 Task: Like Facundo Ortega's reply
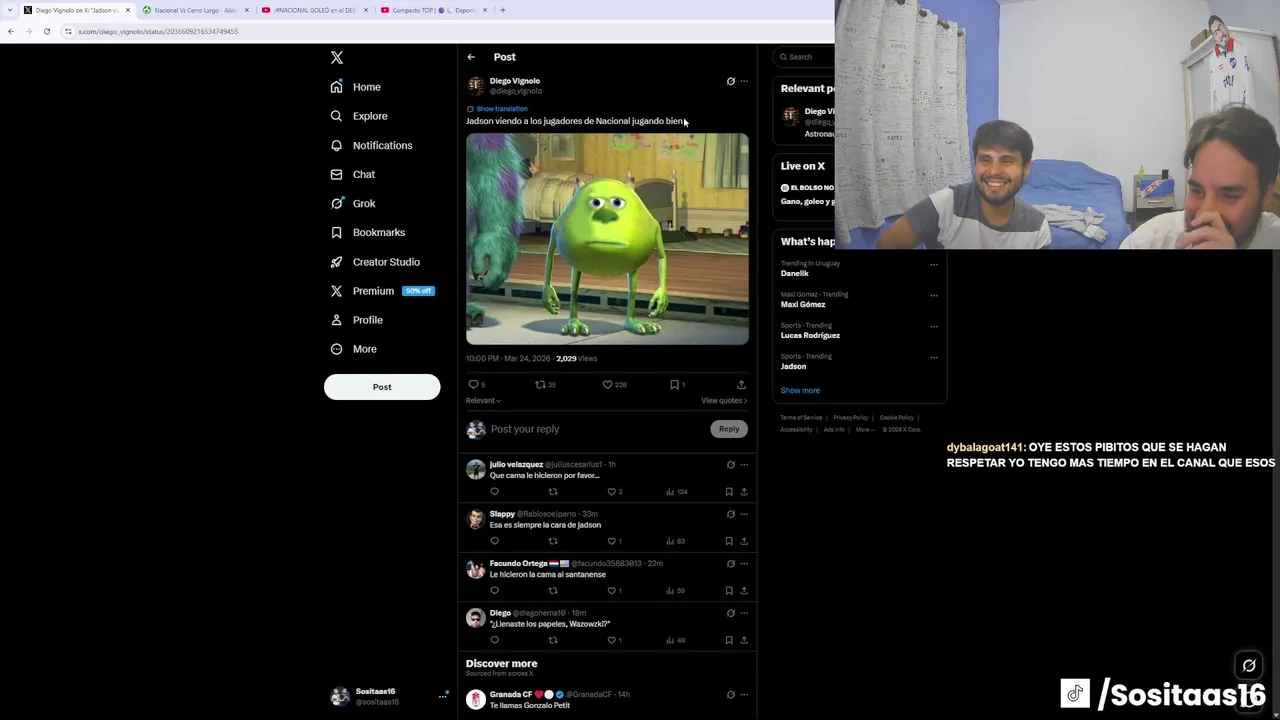click(x=612, y=591)
